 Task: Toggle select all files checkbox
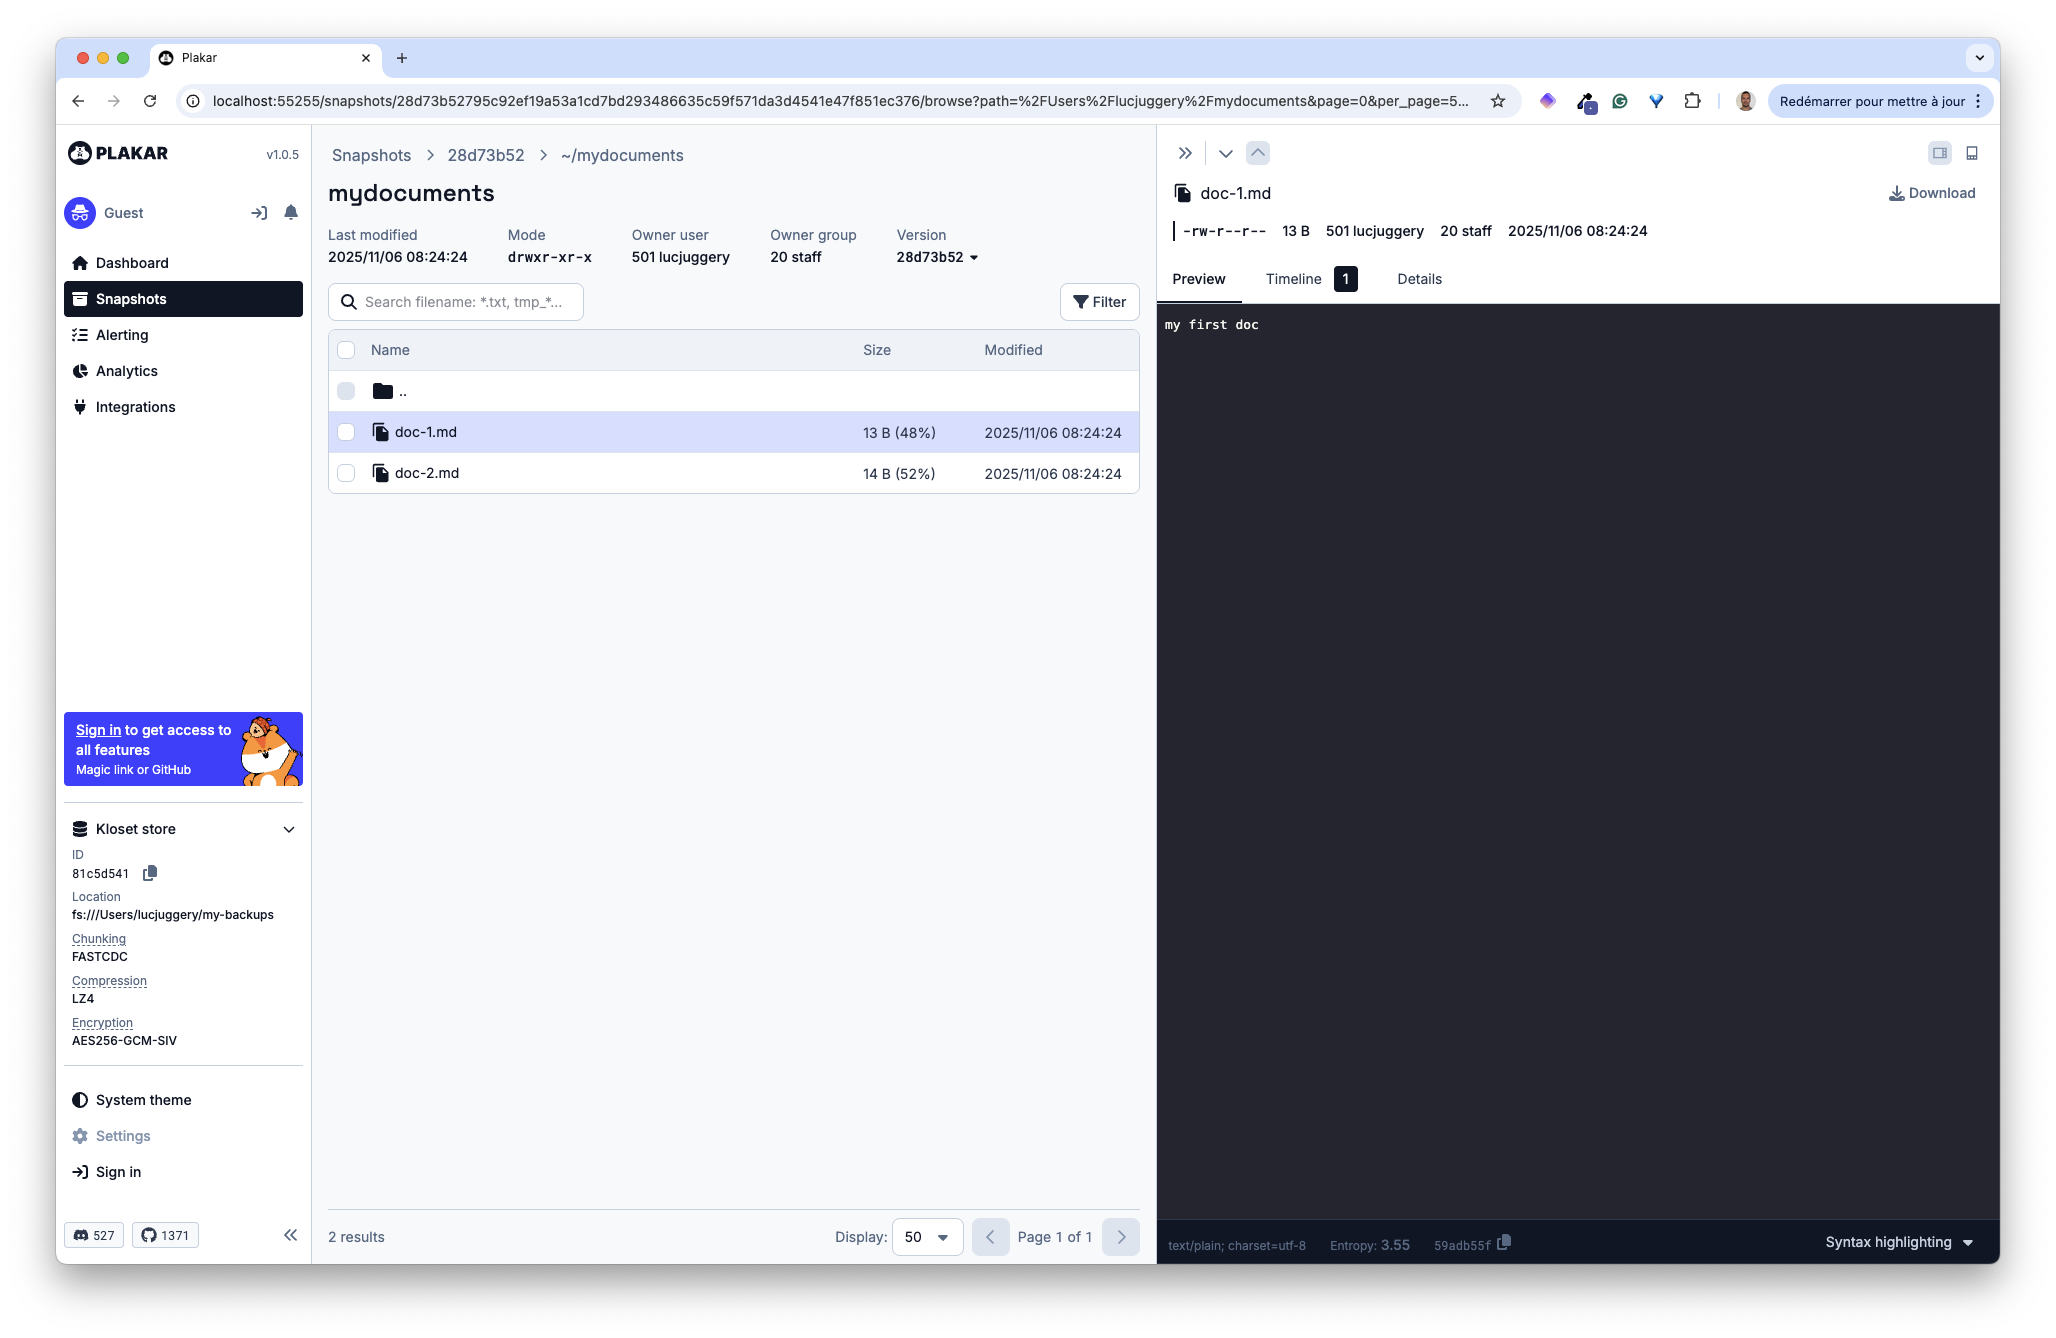coord(346,350)
